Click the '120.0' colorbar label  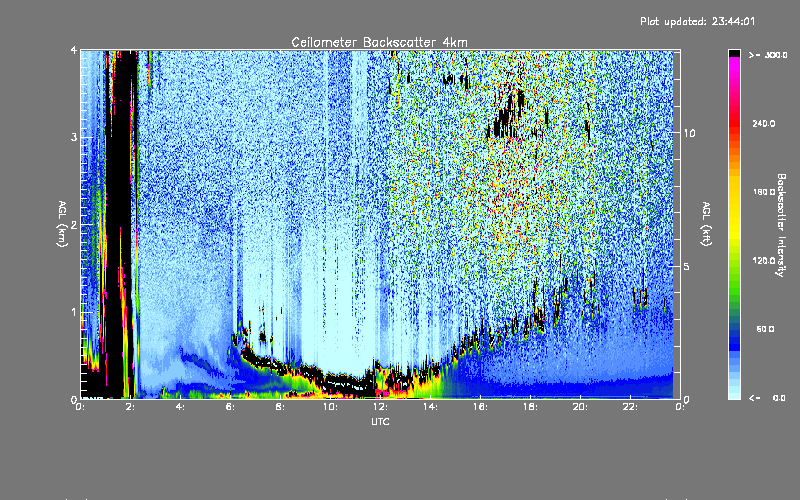pyautogui.click(x=764, y=261)
